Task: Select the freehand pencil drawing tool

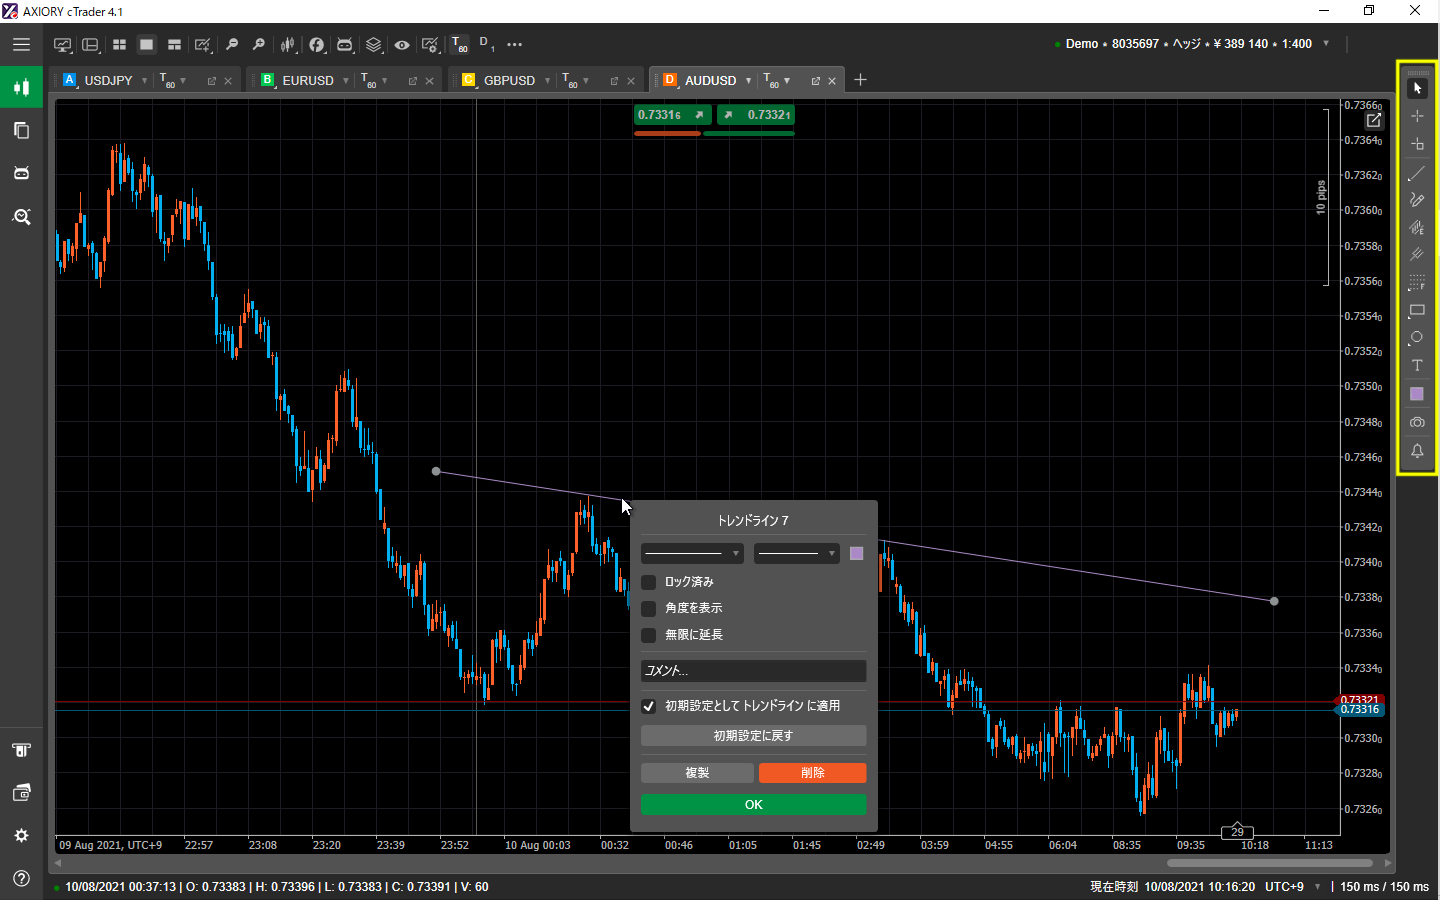Action: tap(1416, 200)
